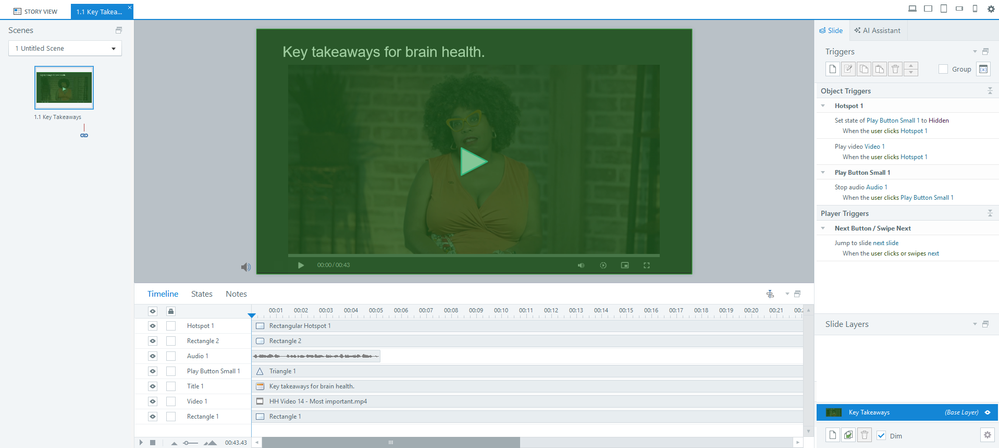Stop the timeline preview
Viewport: 999px width, 448px height.
point(152,442)
